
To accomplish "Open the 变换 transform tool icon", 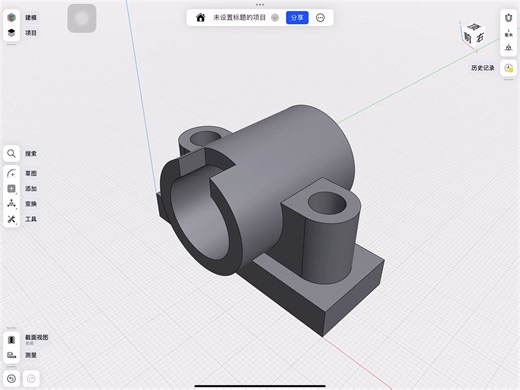I will click(11, 204).
